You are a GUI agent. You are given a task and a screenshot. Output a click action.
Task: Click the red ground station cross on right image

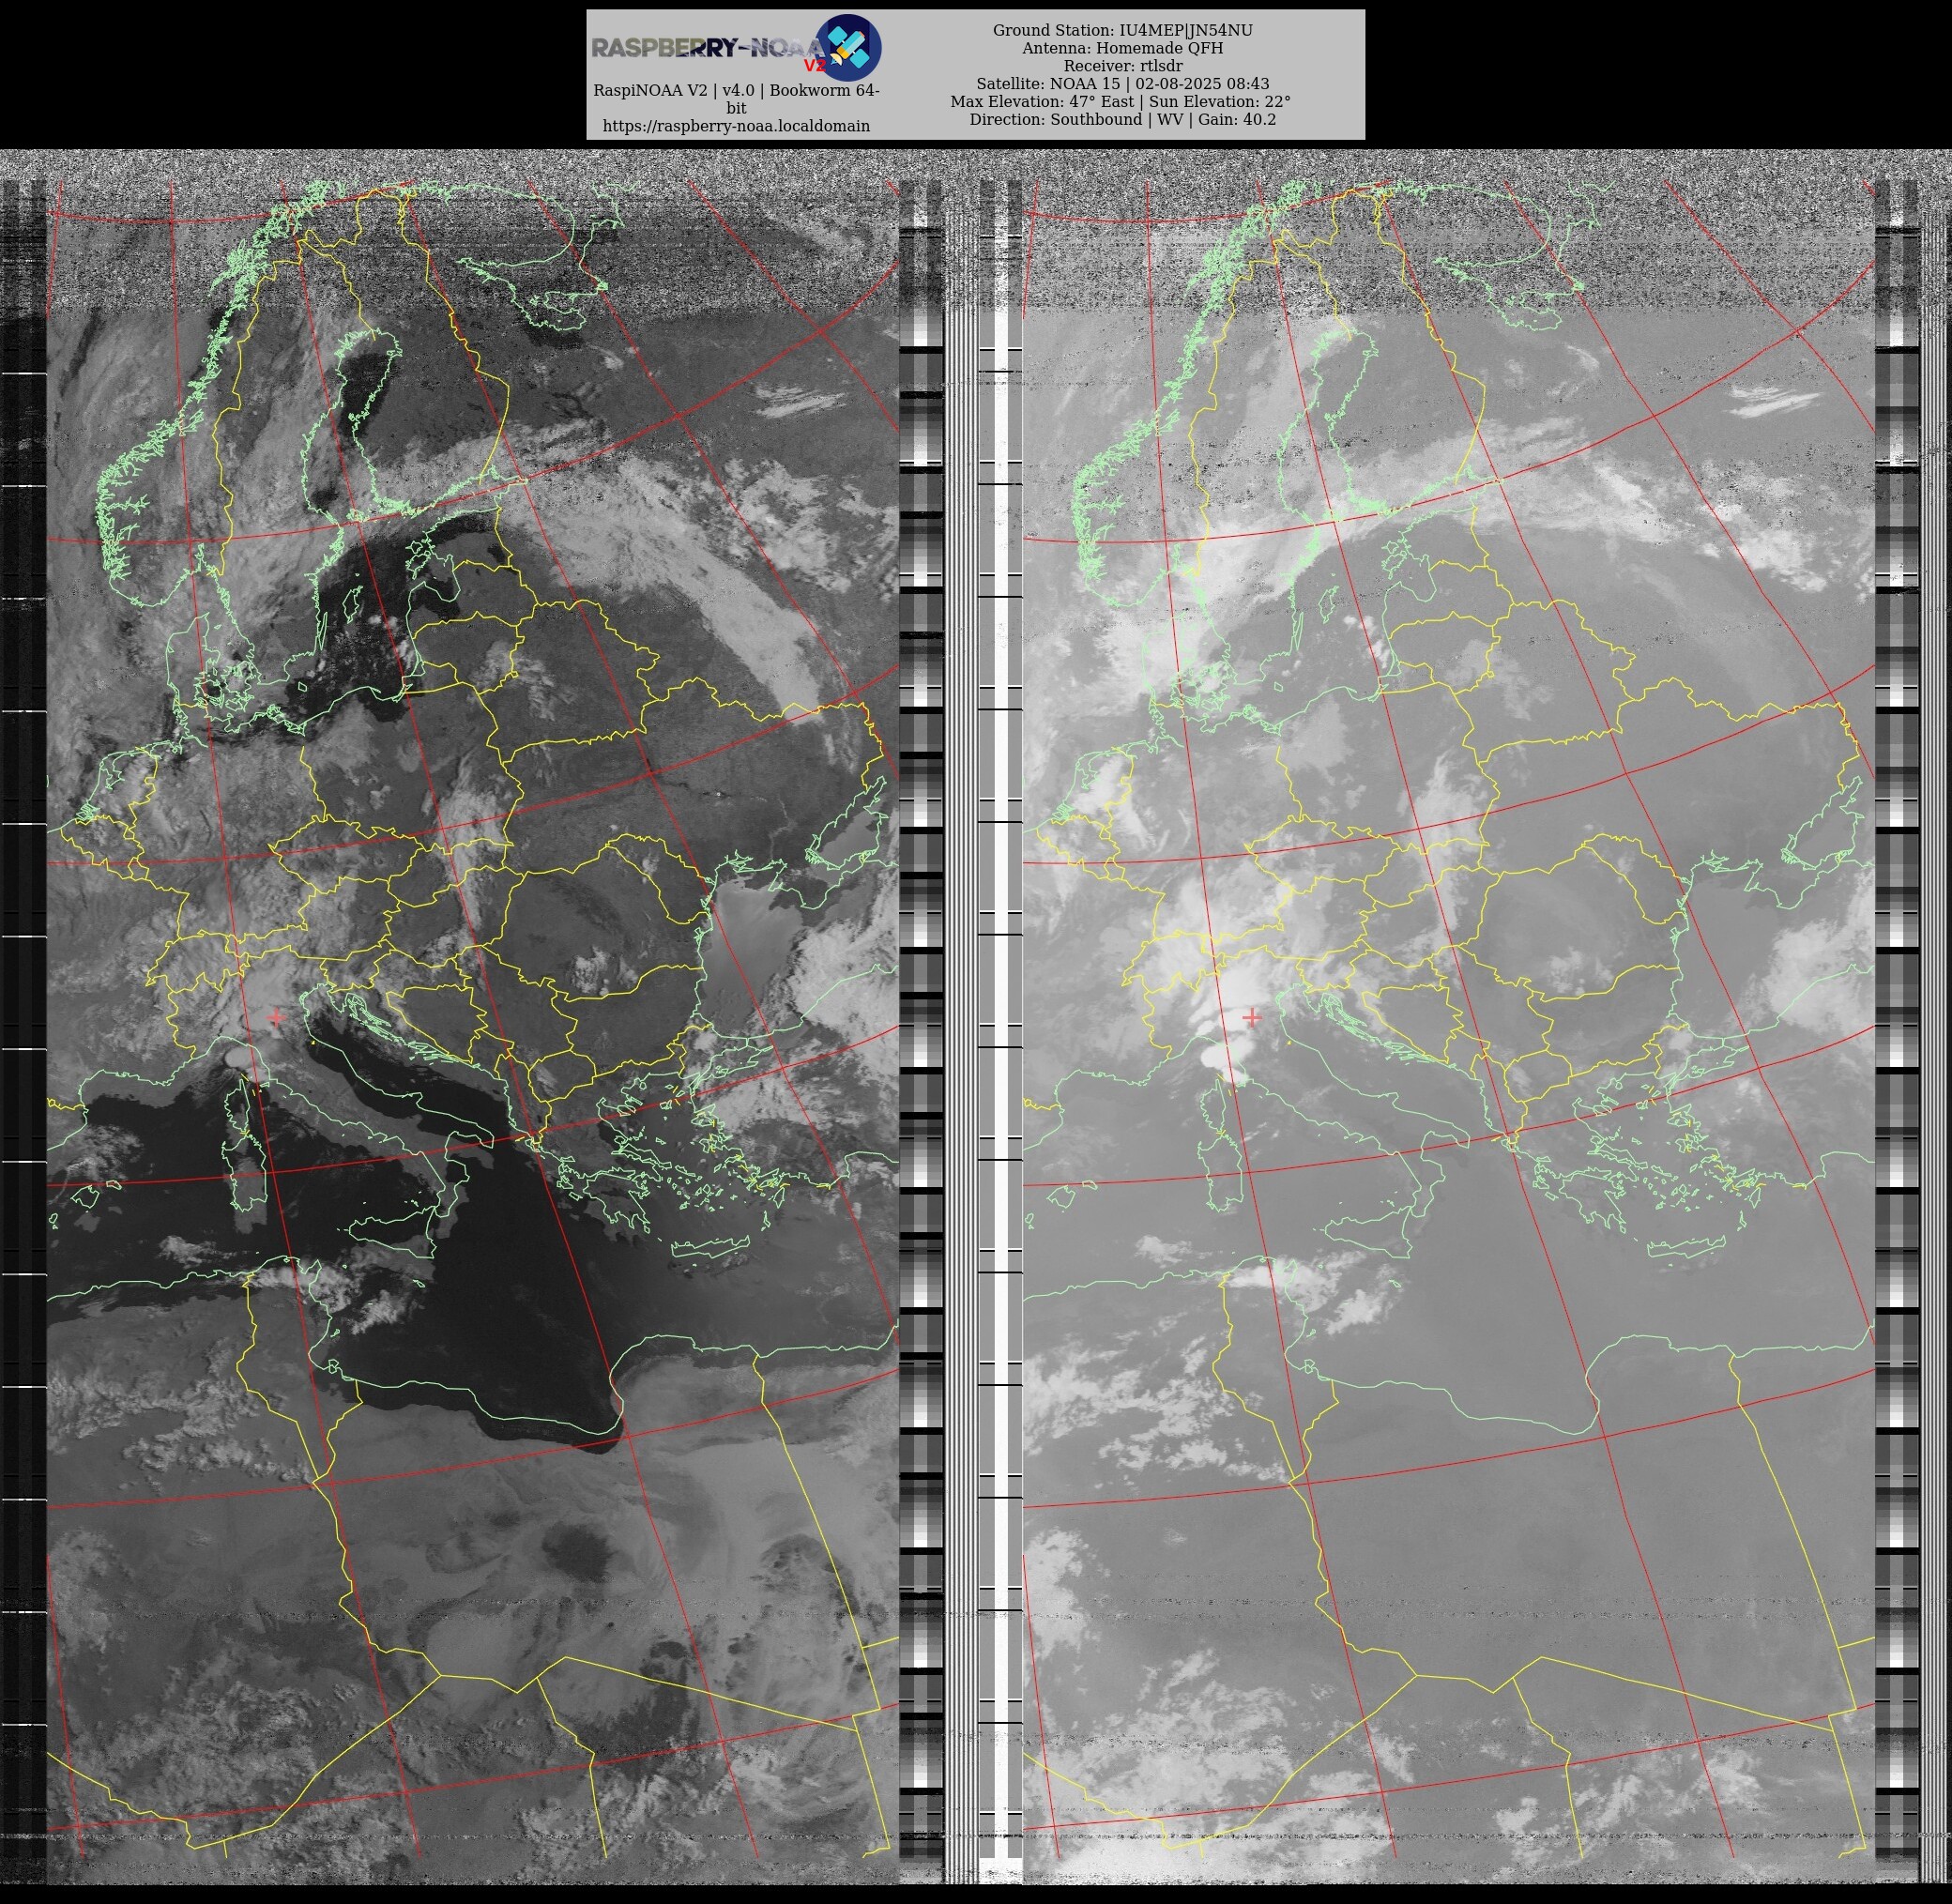coord(1251,1017)
